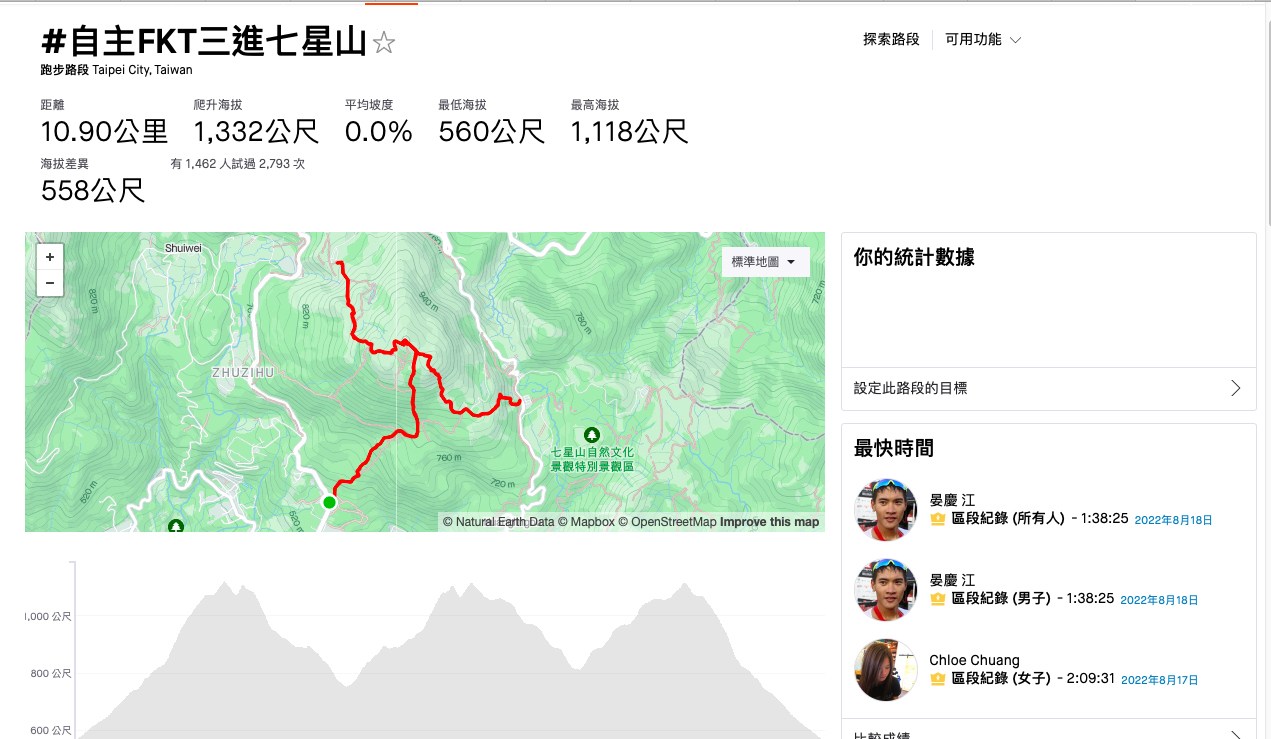
Task: Open 晏慶 江 overall record profile photo
Action: click(x=886, y=510)
